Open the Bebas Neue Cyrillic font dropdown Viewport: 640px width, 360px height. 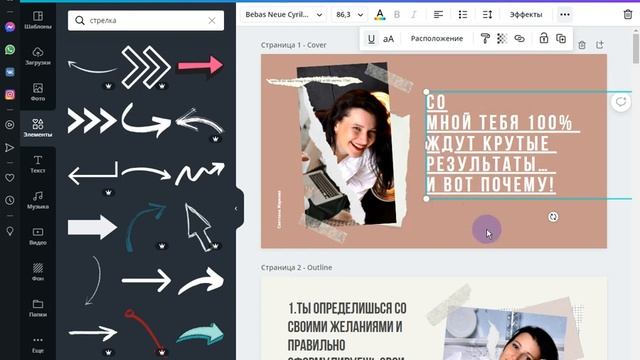pos(283,15)
